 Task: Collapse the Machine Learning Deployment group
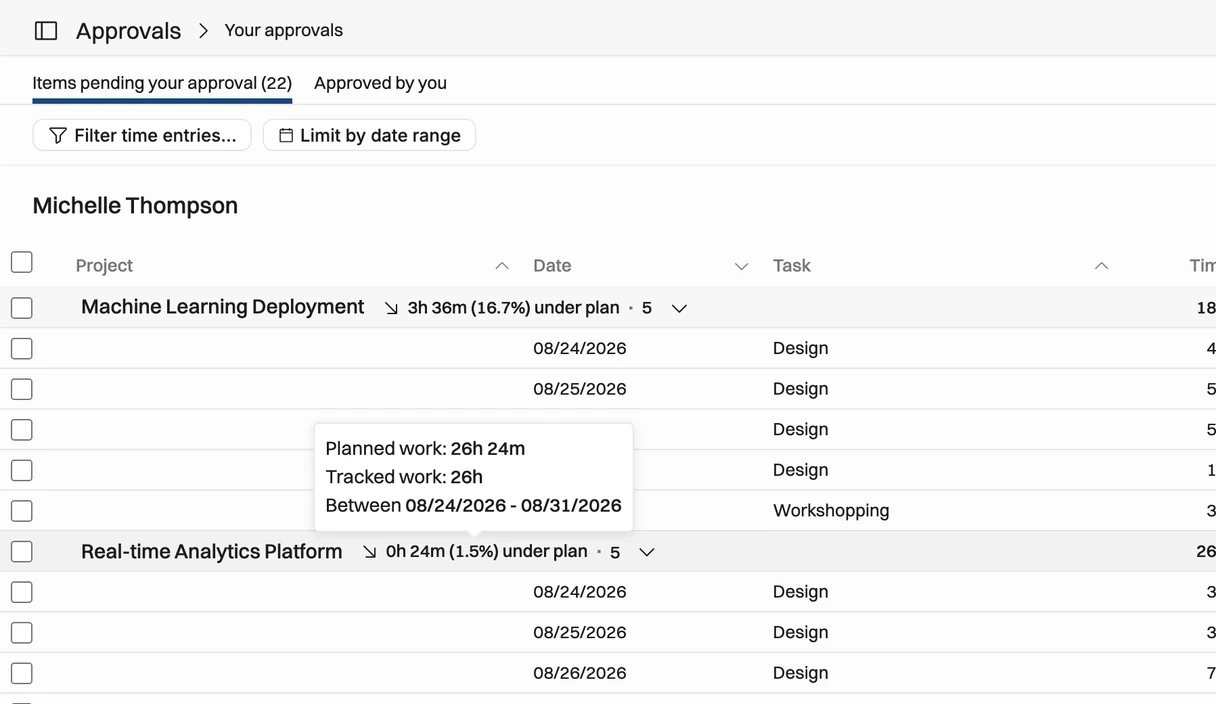click(679, 308)
